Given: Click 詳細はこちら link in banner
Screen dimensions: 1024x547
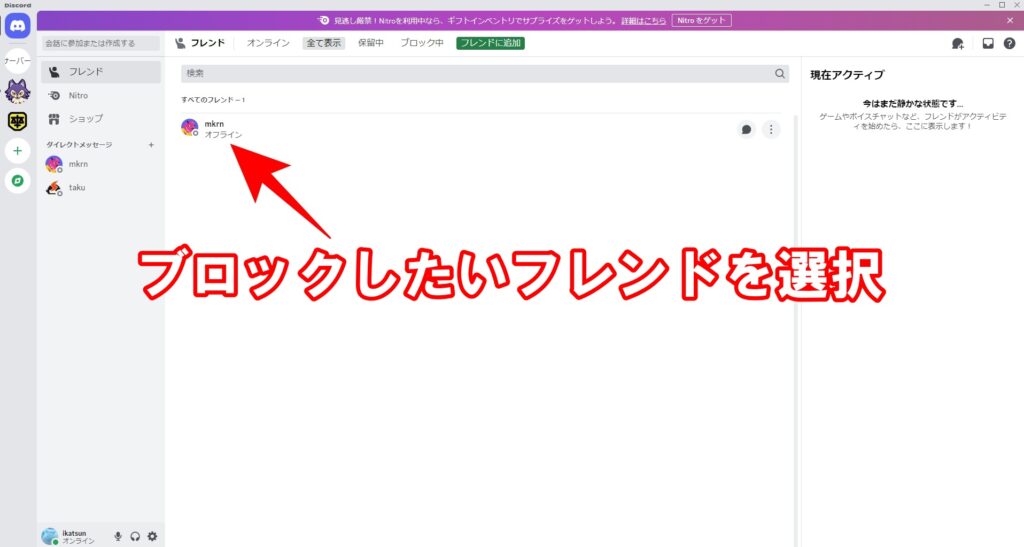Looking at the screenshot, I should click(x=643, y=21).
